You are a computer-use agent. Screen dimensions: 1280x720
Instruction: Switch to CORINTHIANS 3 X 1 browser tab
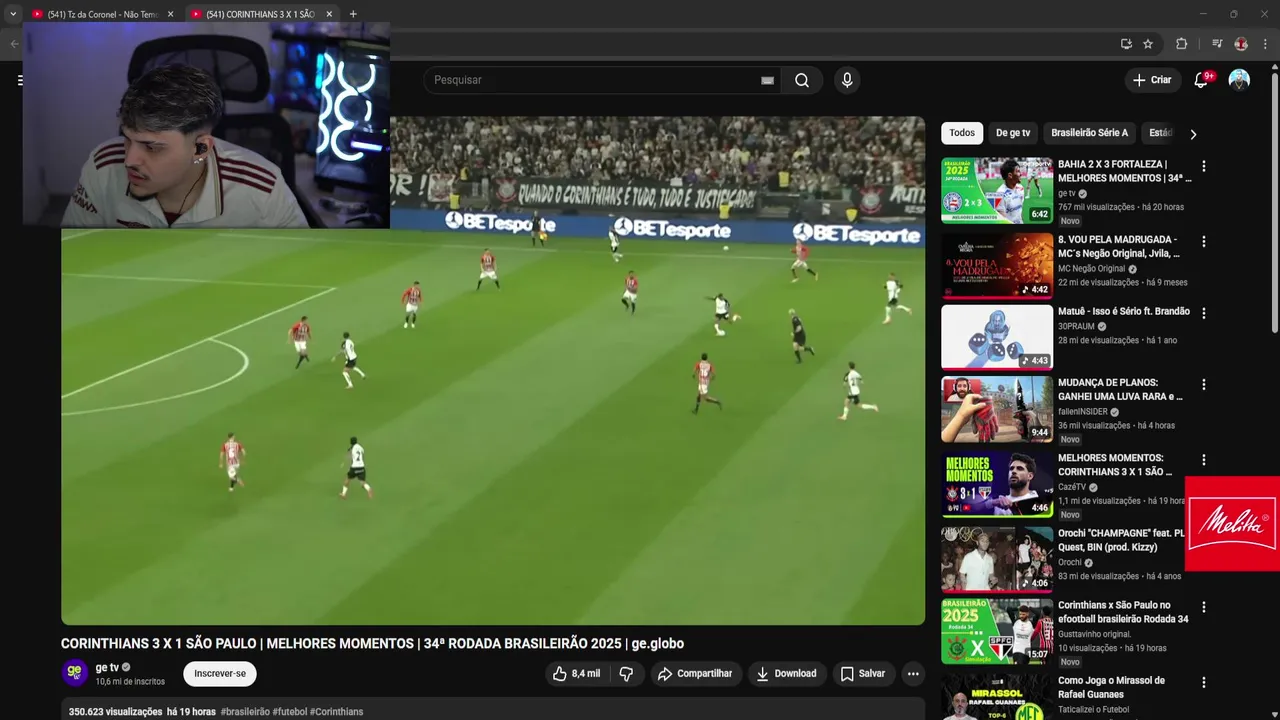tap(262, 14)
